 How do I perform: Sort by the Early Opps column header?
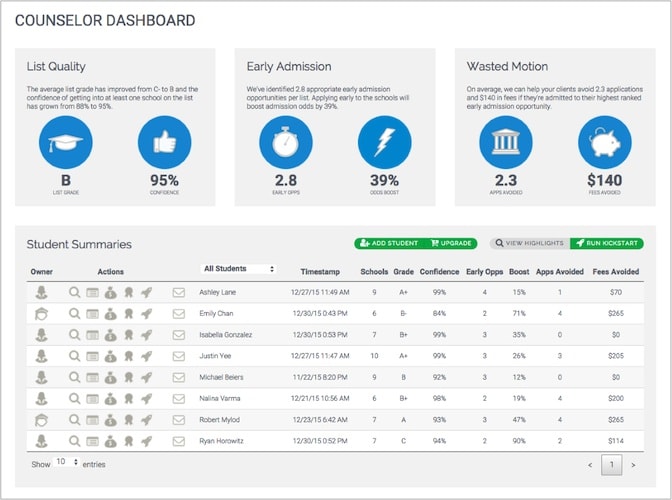(484, 272)
